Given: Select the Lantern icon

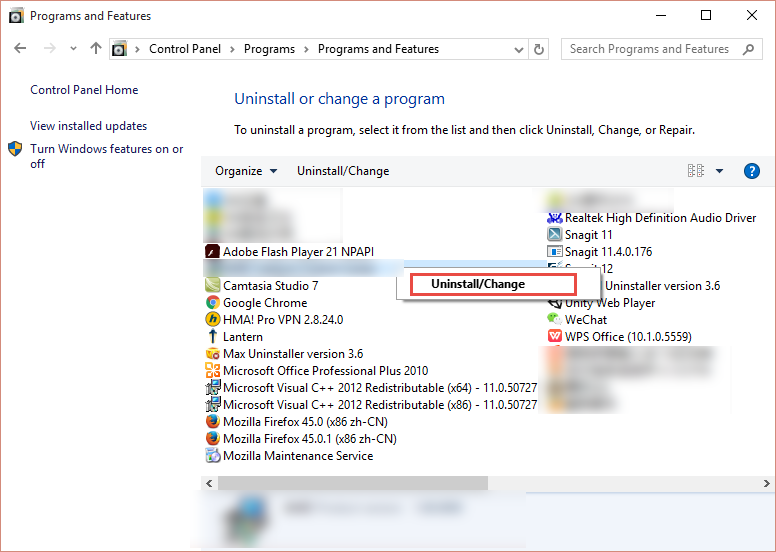Looking at the screenshot, I should click(212, 336).
